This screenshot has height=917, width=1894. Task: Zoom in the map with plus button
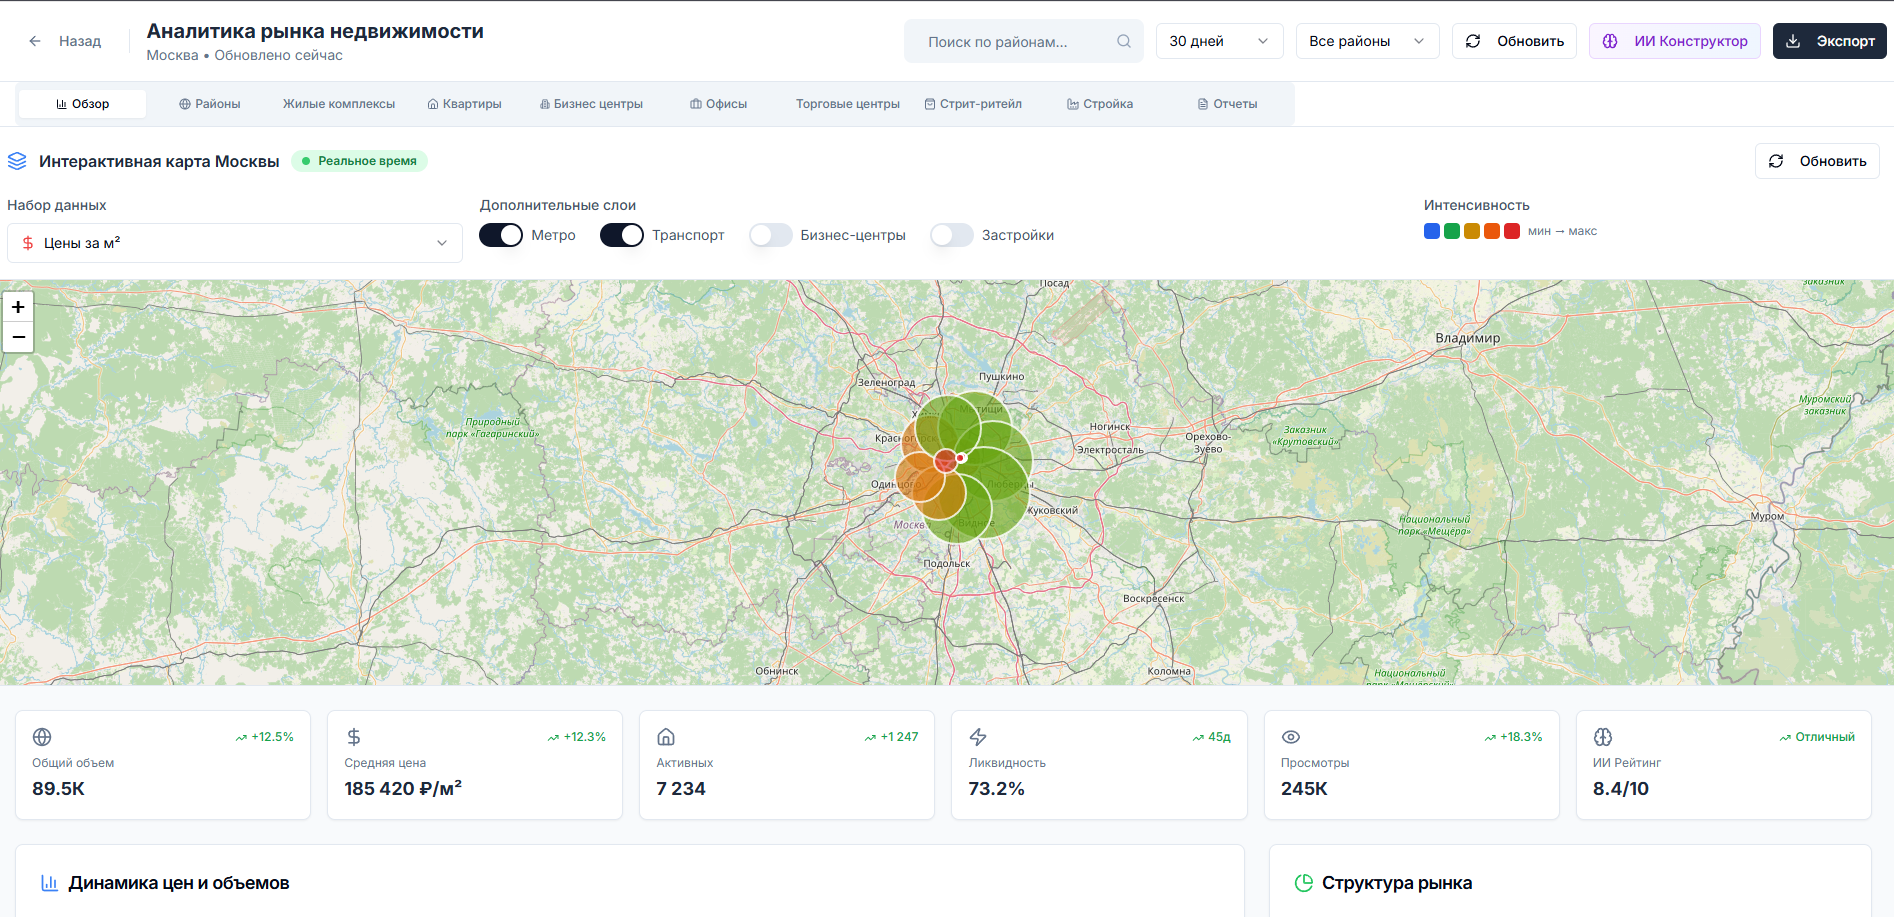[18, 307]
